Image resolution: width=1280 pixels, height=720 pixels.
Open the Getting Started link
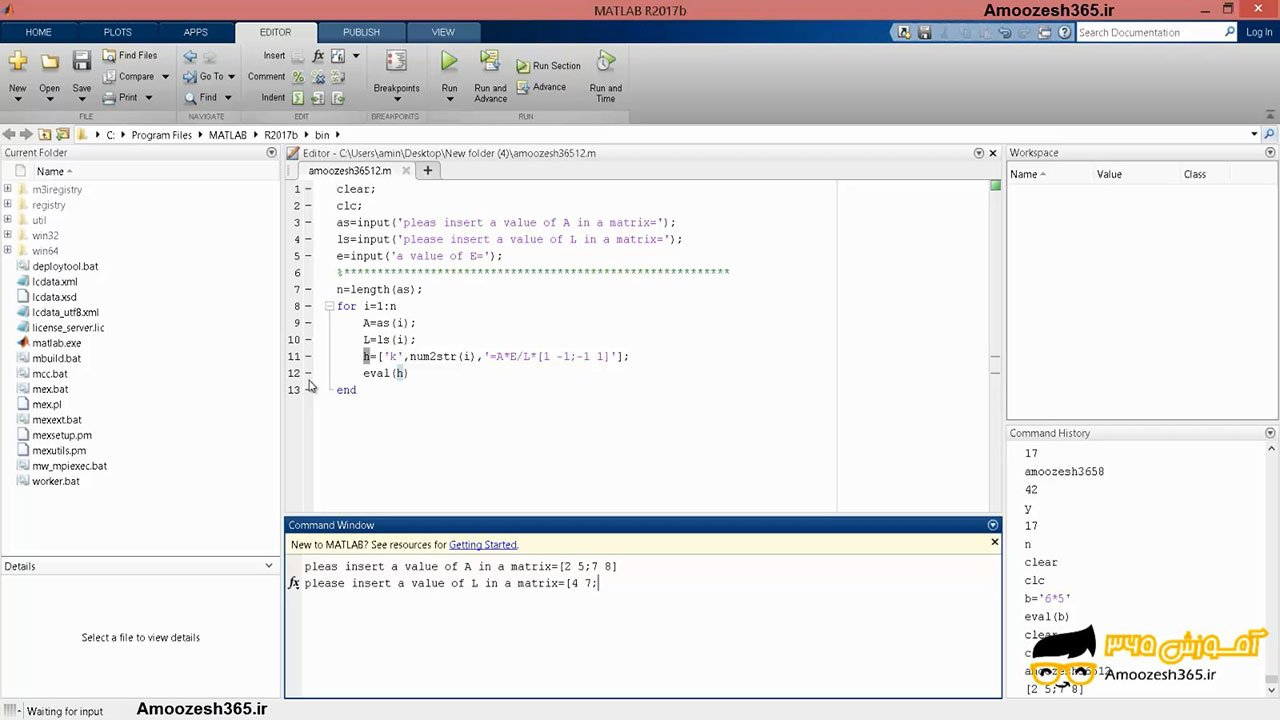click(483, 545)
